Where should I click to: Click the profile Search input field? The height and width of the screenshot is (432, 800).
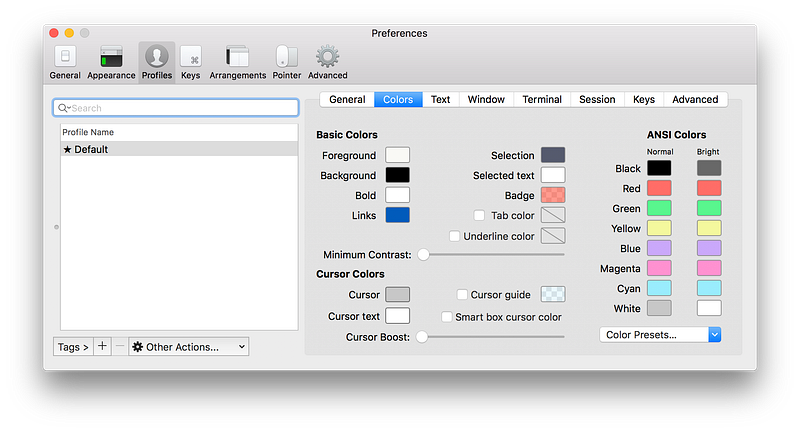pyautogui.click(x=176, y=108)
